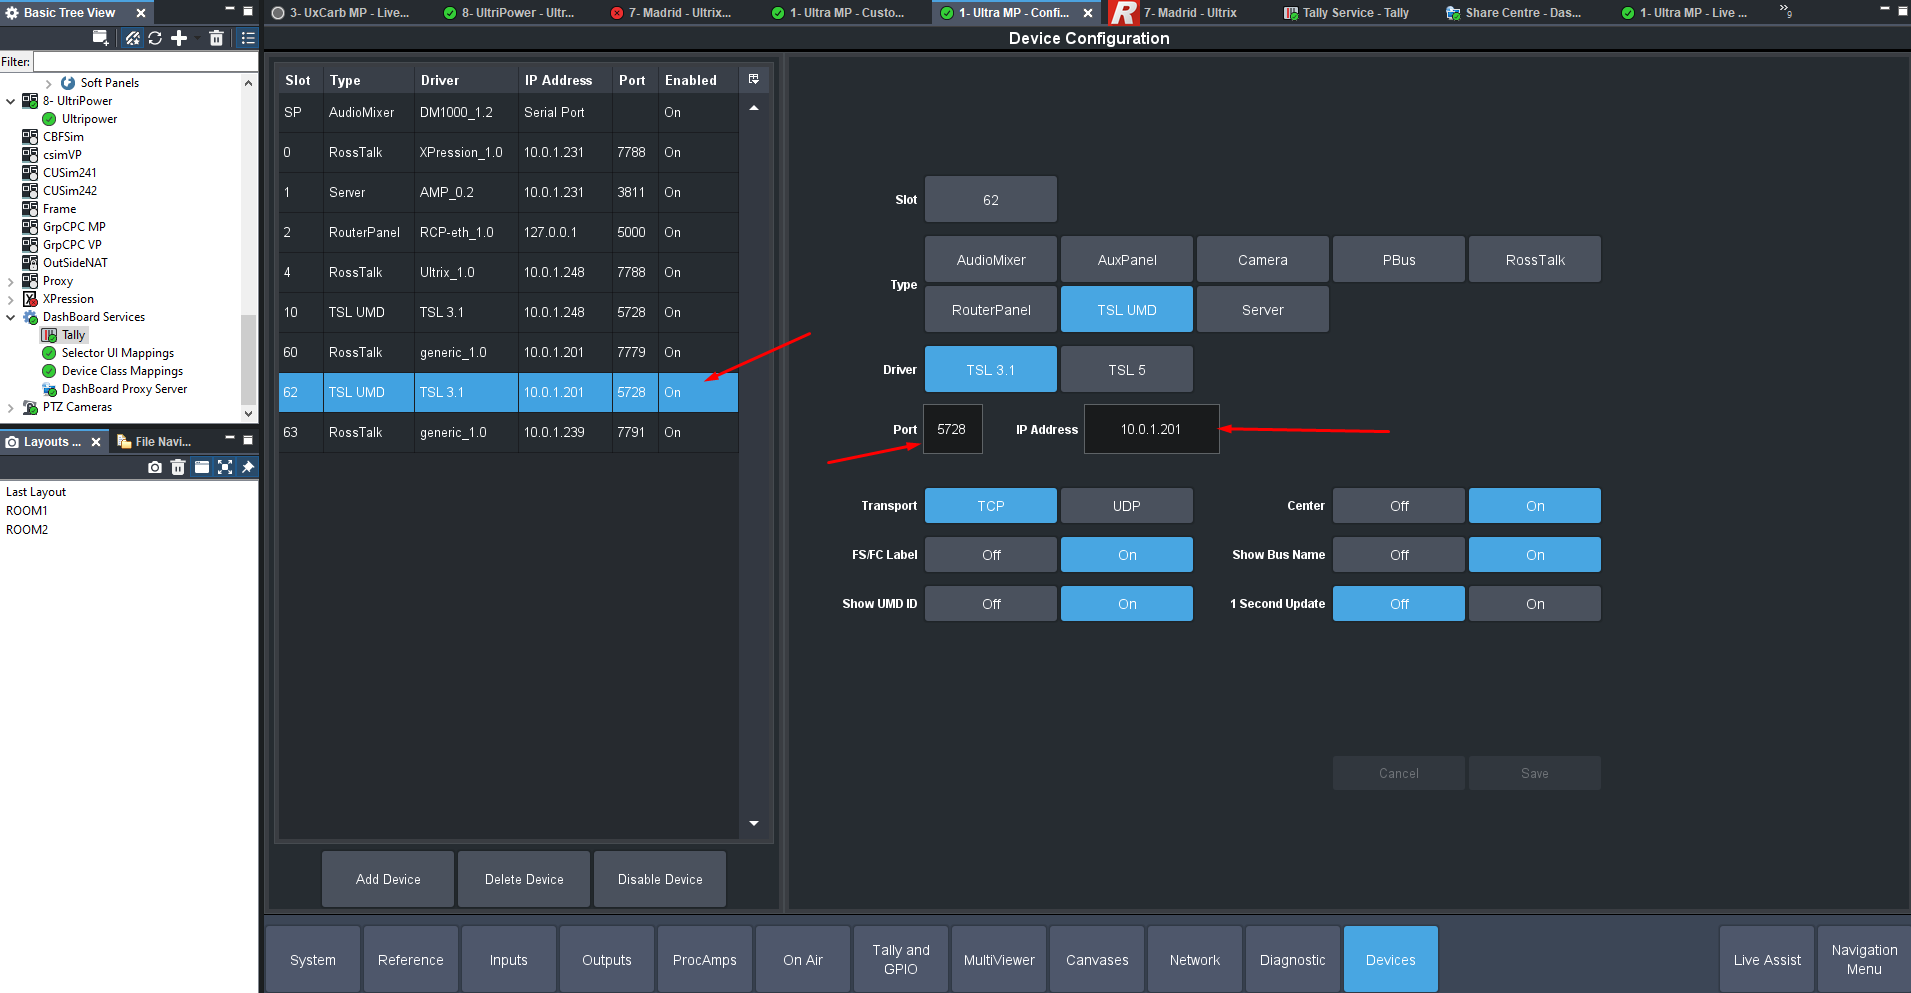Image resolution: width=1911 pixels, height=993 pixels.
Task: Click the new window icon in tree toolbar
Action: 100,38
